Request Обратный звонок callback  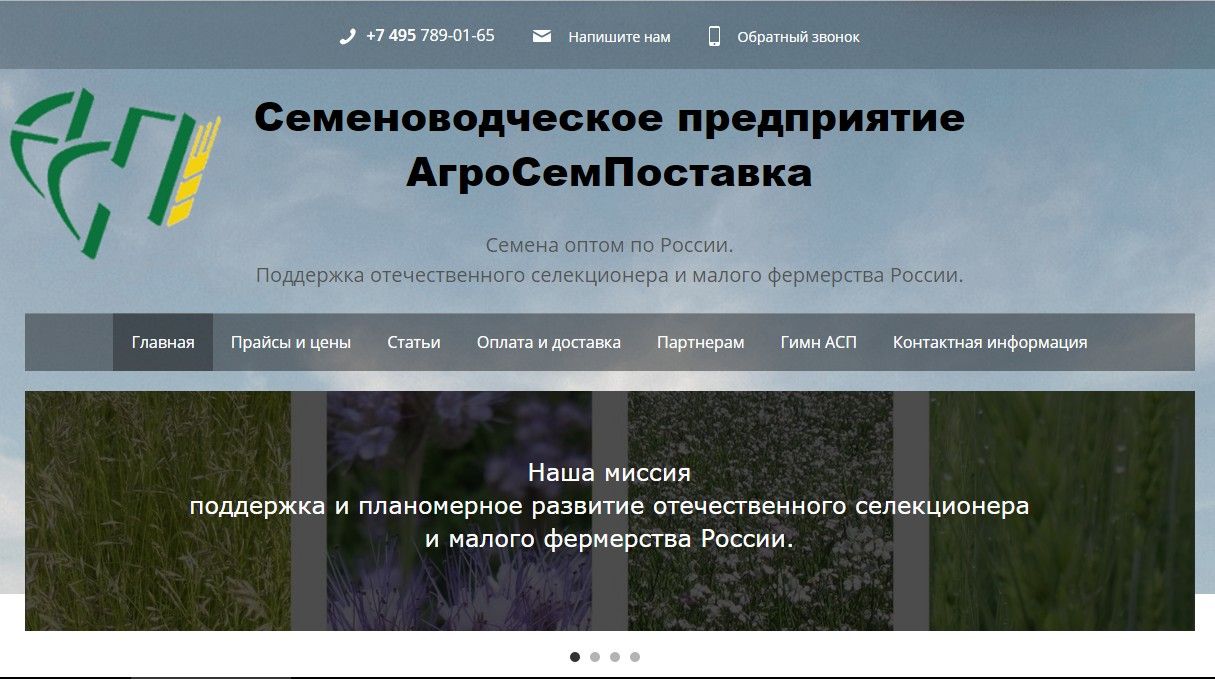tap(798, 37)
